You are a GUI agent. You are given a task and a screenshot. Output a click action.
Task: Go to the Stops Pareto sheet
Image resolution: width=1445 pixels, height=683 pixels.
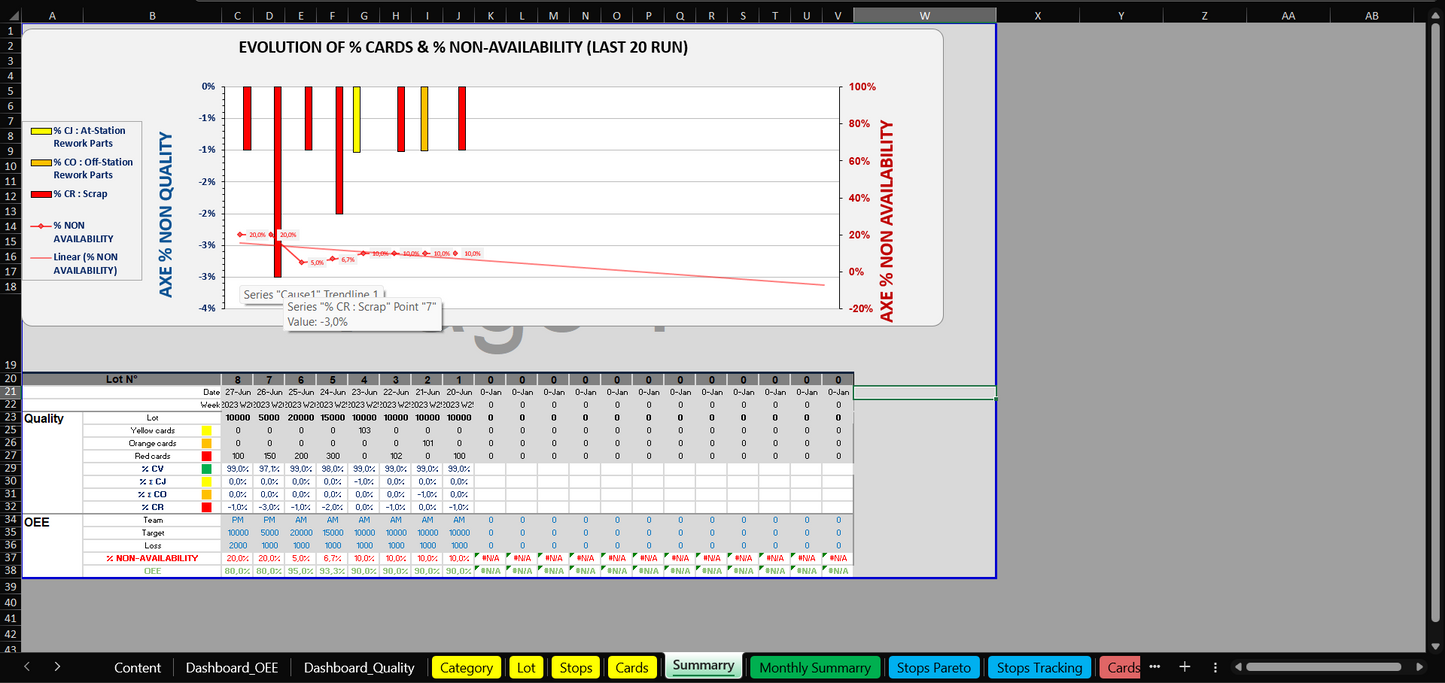933,668
